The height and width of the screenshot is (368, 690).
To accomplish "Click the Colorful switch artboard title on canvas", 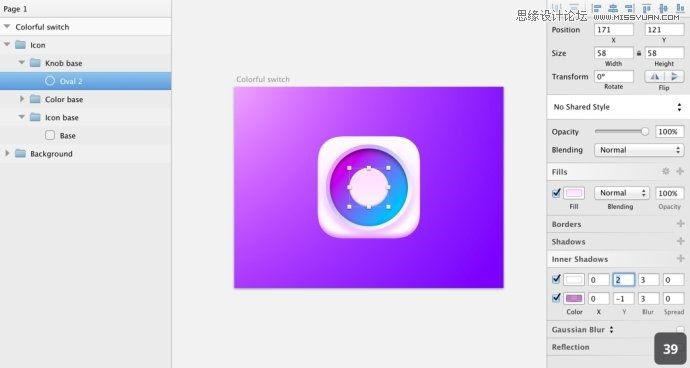I will click(263, 79).
